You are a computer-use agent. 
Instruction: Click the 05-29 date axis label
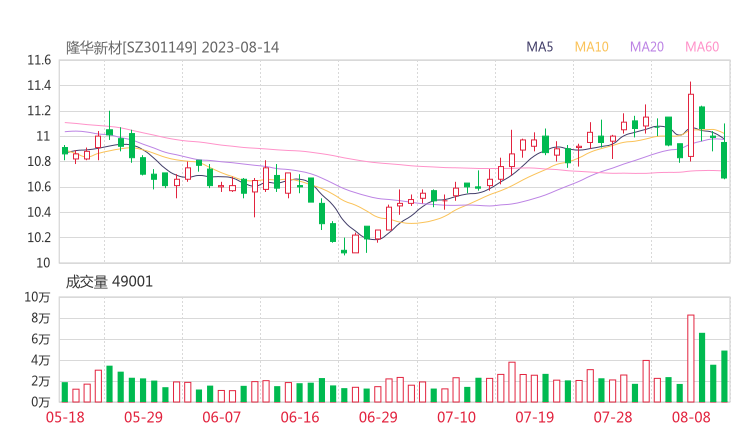[143, 417]
